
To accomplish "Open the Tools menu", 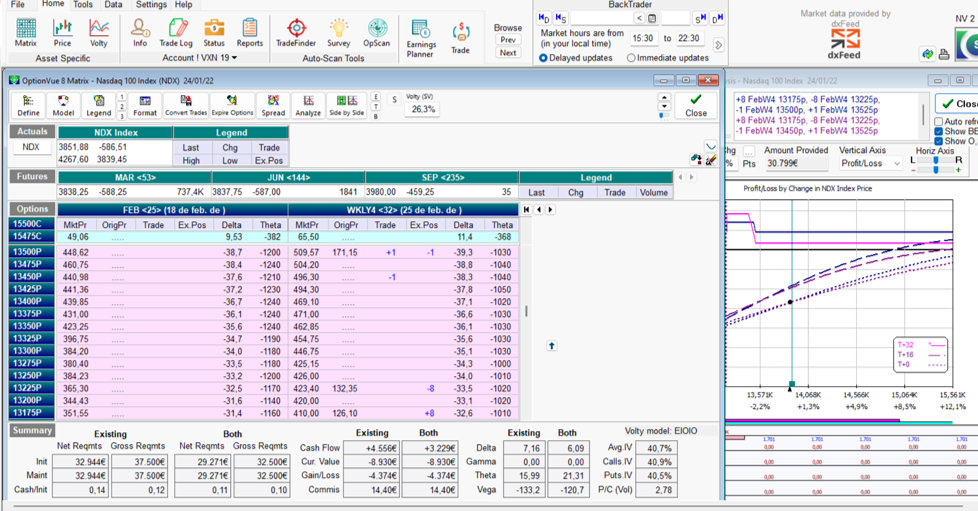I will click(83, 4).
